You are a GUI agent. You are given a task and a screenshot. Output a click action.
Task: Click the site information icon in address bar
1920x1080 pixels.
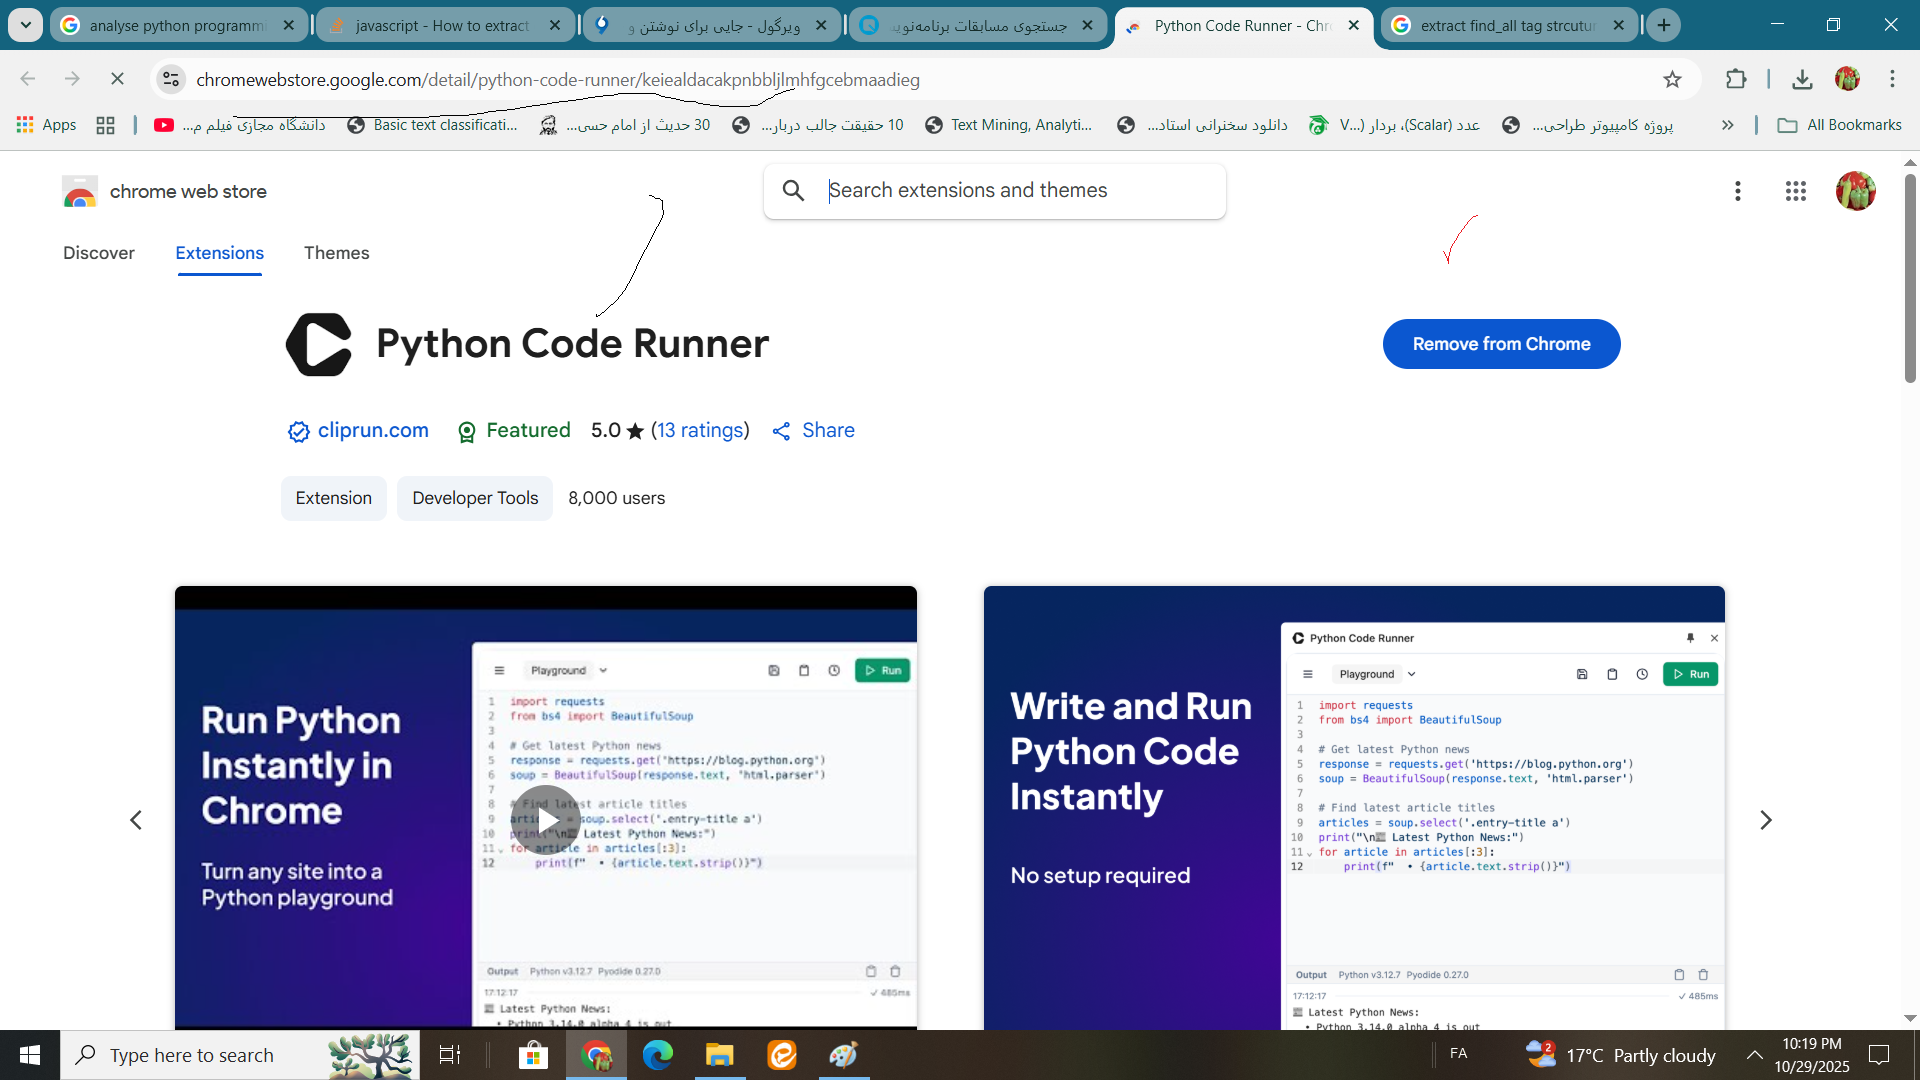click(x=171, y=79)
